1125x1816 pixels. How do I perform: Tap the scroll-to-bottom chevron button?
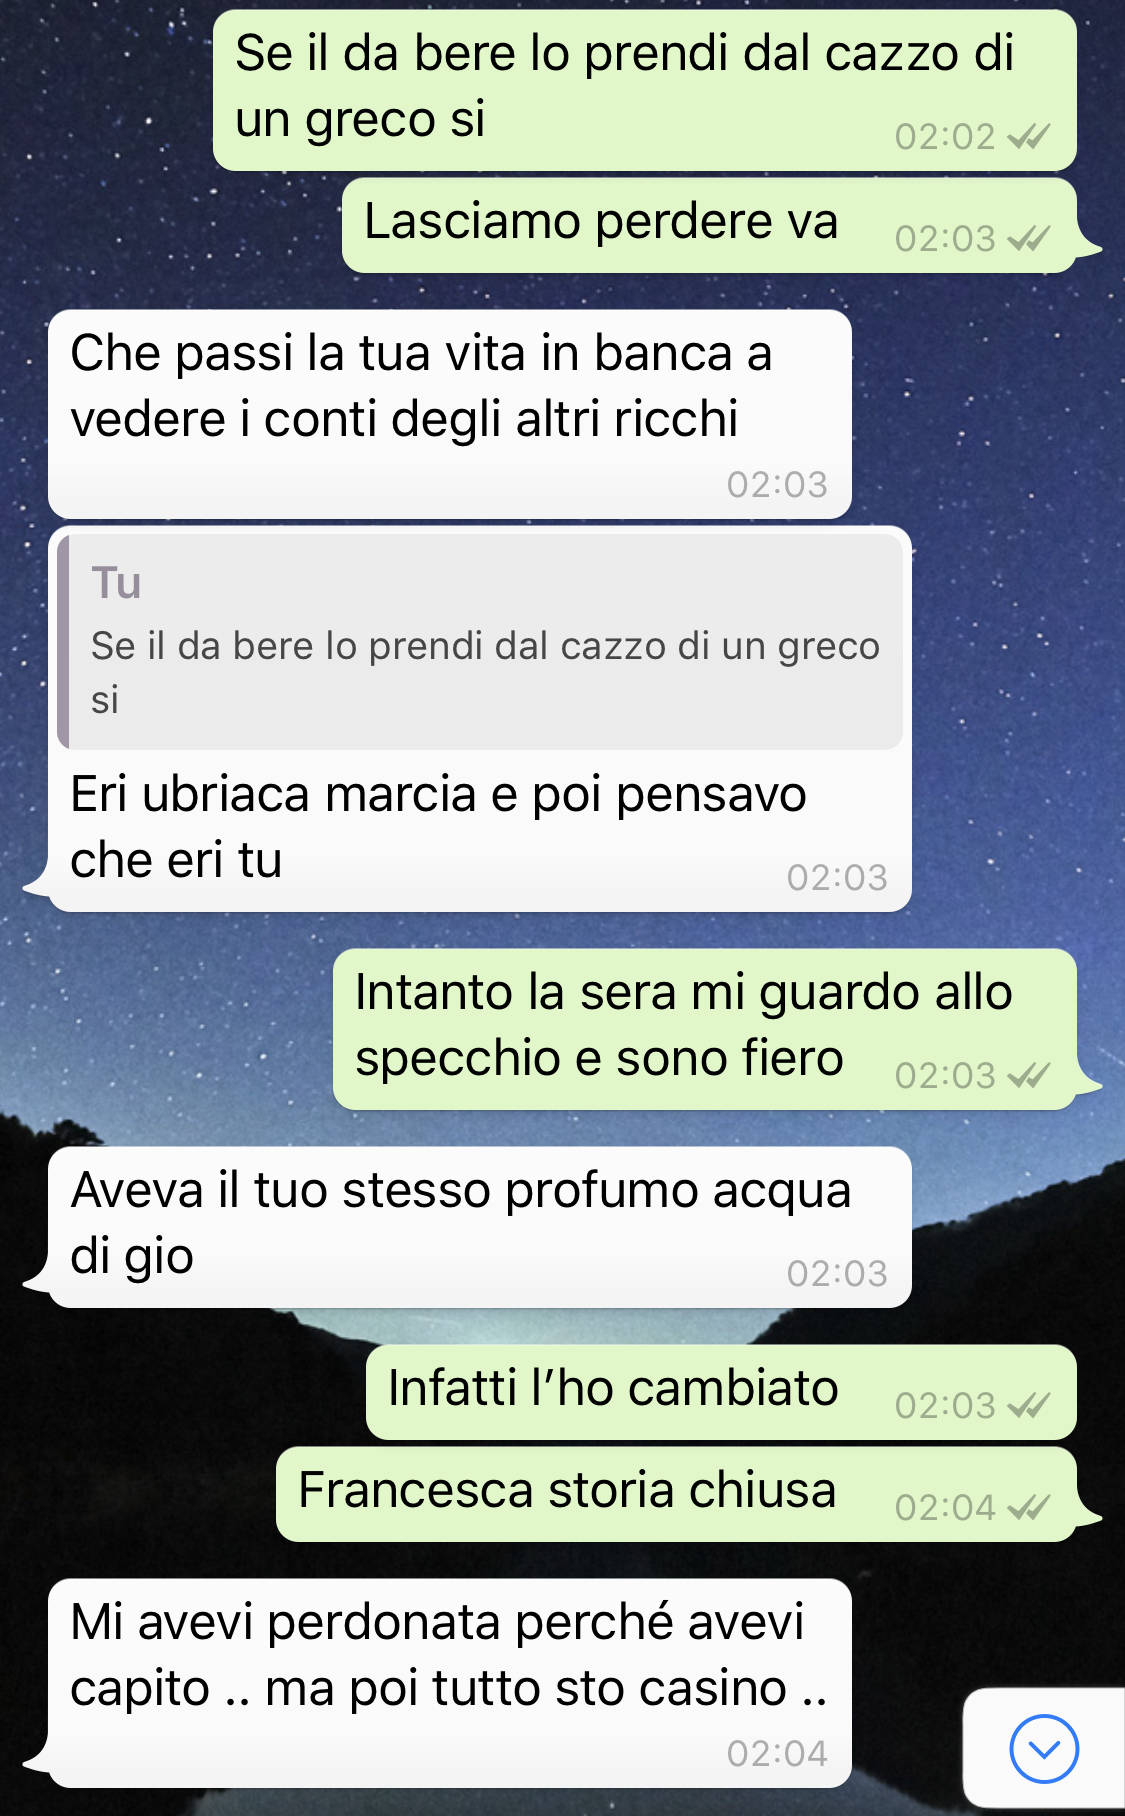[1043, 1748]
